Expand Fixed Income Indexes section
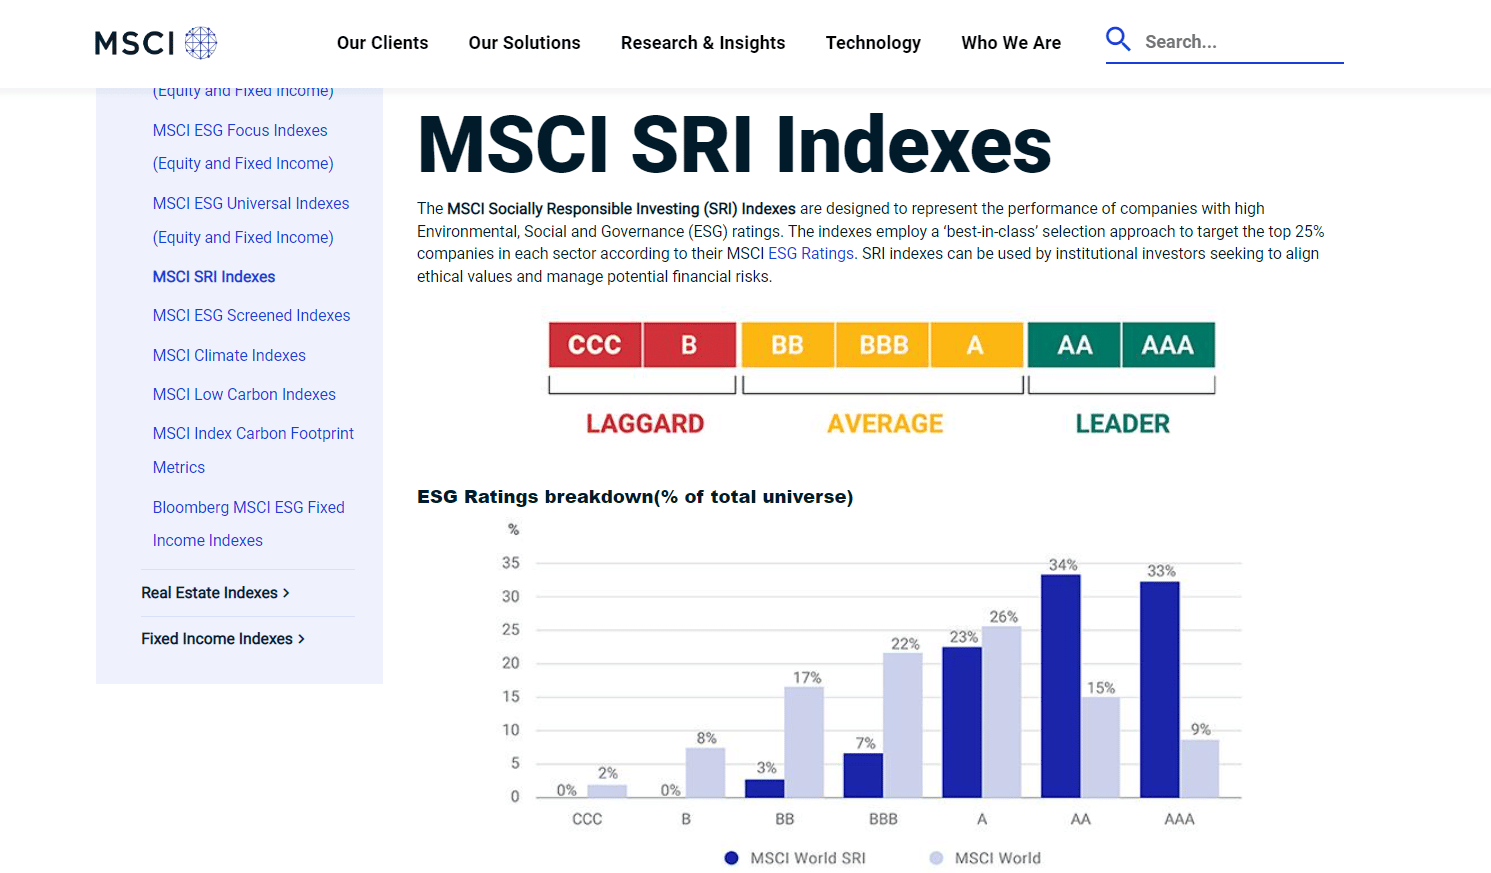 [223, 639]
